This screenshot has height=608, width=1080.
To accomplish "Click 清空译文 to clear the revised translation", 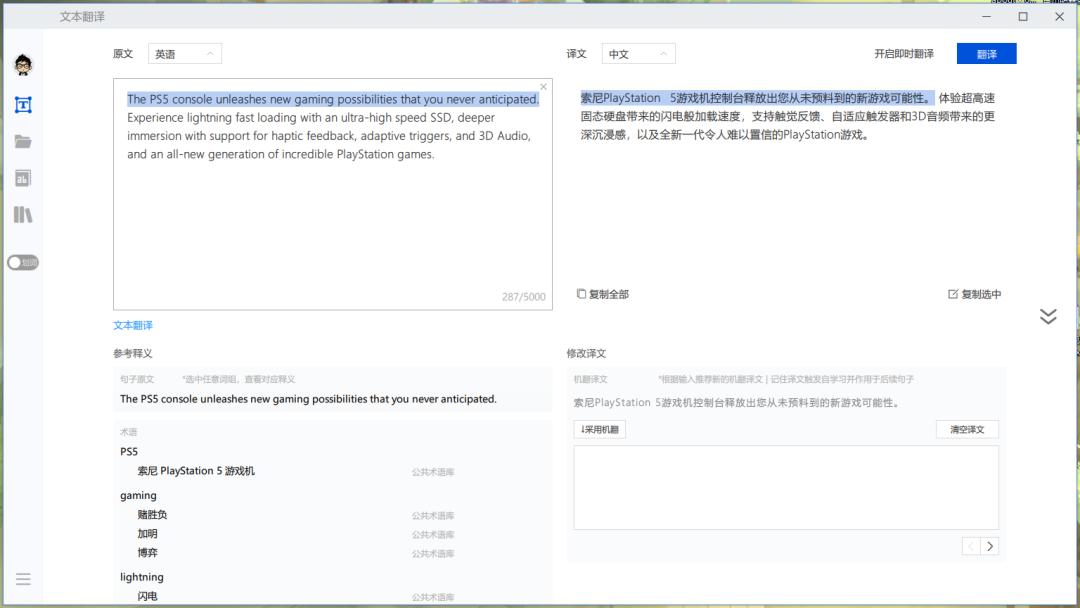I will click(x=966, y=429).
